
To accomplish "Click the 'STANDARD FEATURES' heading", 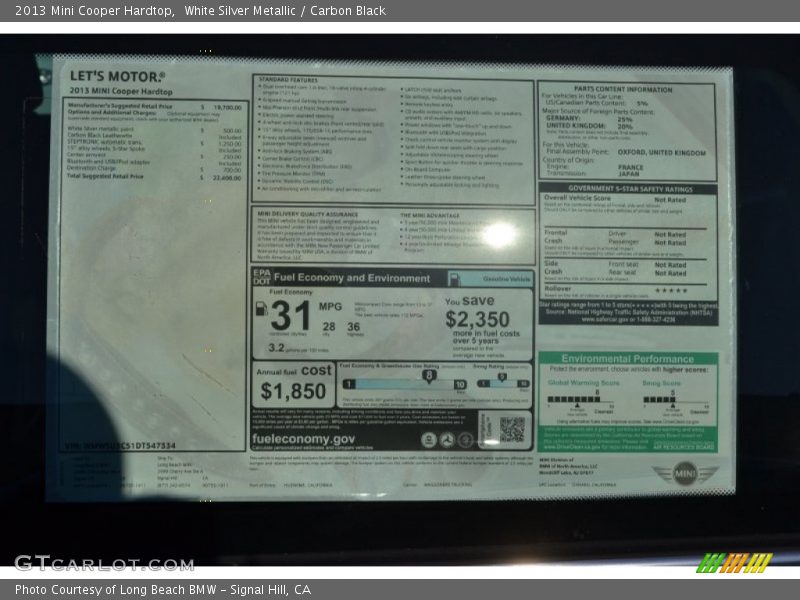I will tap(288, 80).
